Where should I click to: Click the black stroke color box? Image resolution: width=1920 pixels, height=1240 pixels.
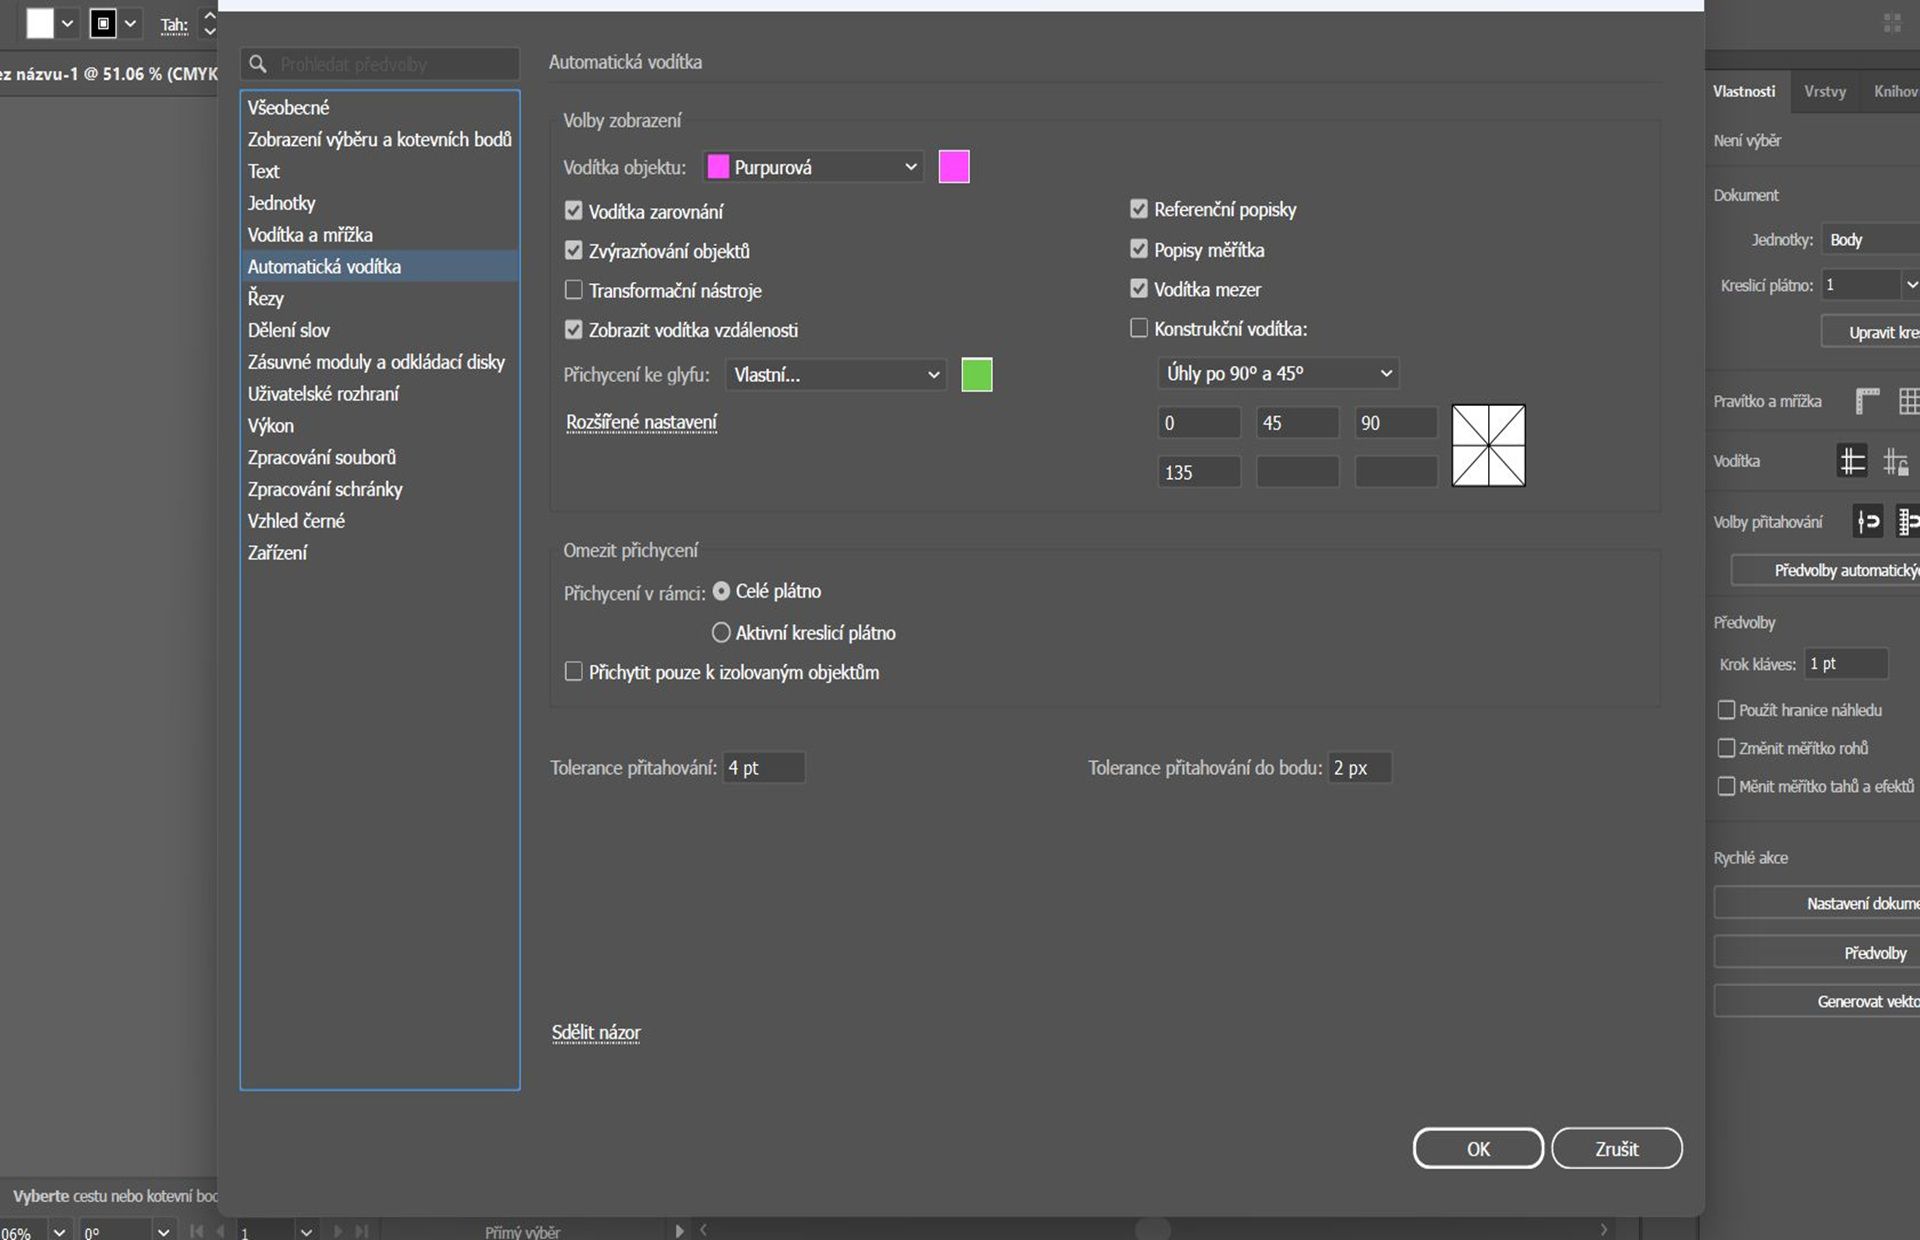coord(103,24)
